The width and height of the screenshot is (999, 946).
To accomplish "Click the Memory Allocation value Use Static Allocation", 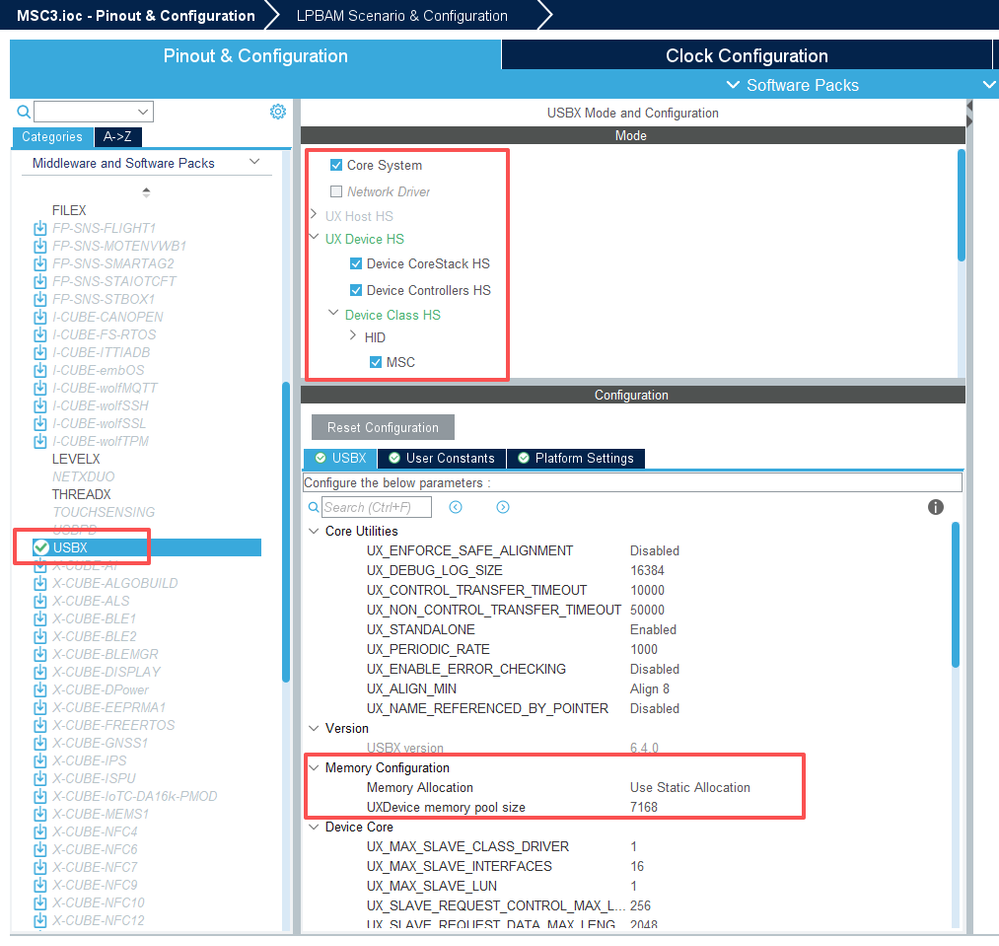I will click(x=690, y=787).
